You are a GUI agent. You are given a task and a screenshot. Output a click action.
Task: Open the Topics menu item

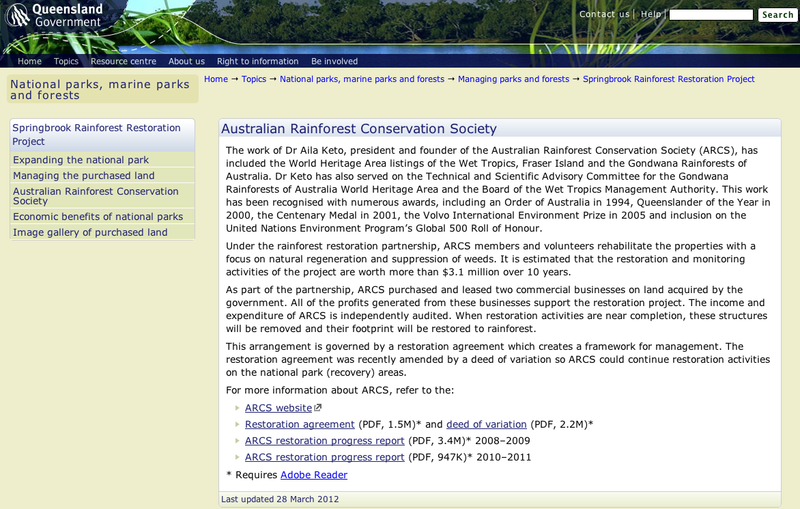tap(66, 61)
